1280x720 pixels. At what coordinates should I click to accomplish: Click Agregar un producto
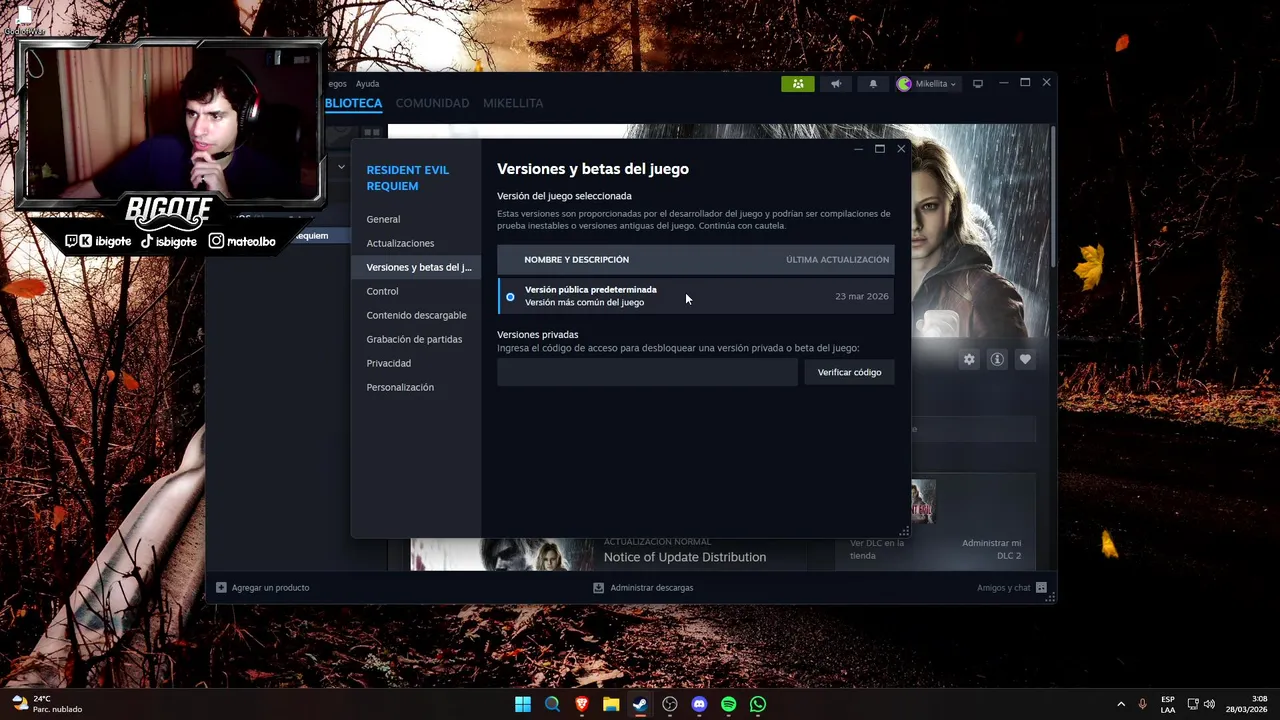263,588
